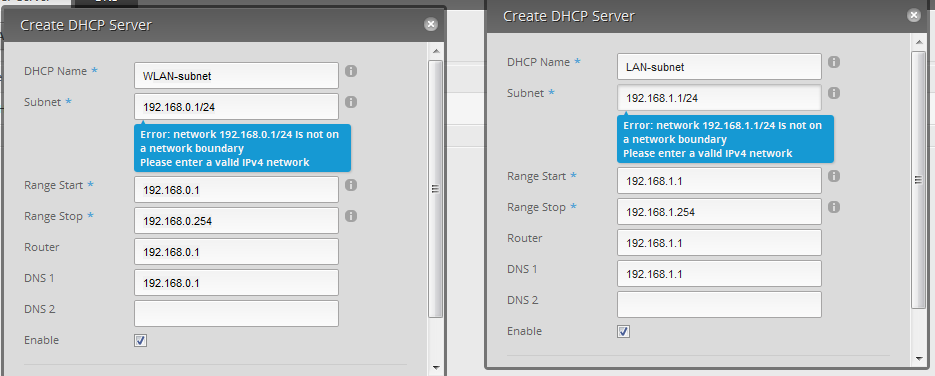
Task: Click empty DNS 2 field in LAN-subnet dialog
Action: click(720, 304)
